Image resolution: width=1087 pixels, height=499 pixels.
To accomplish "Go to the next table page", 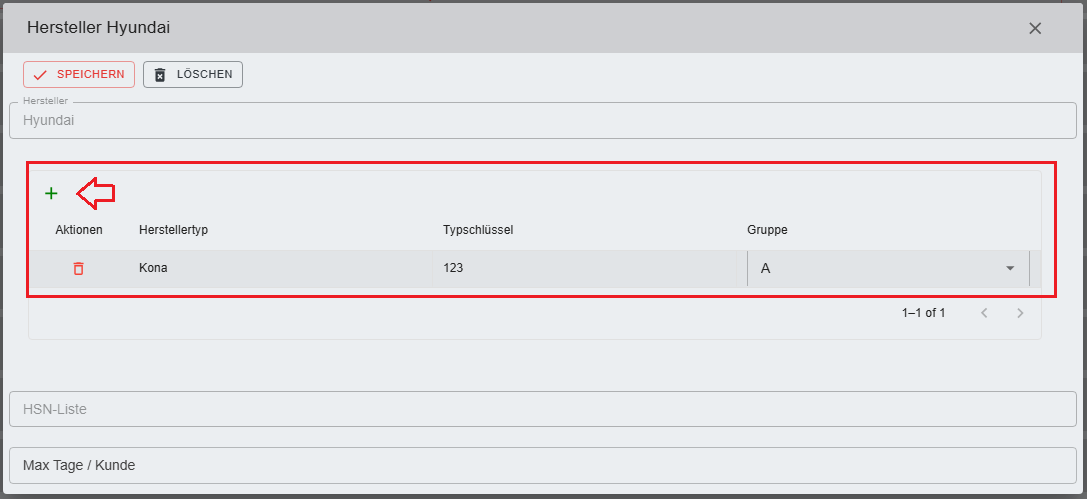I will 1020,313.
